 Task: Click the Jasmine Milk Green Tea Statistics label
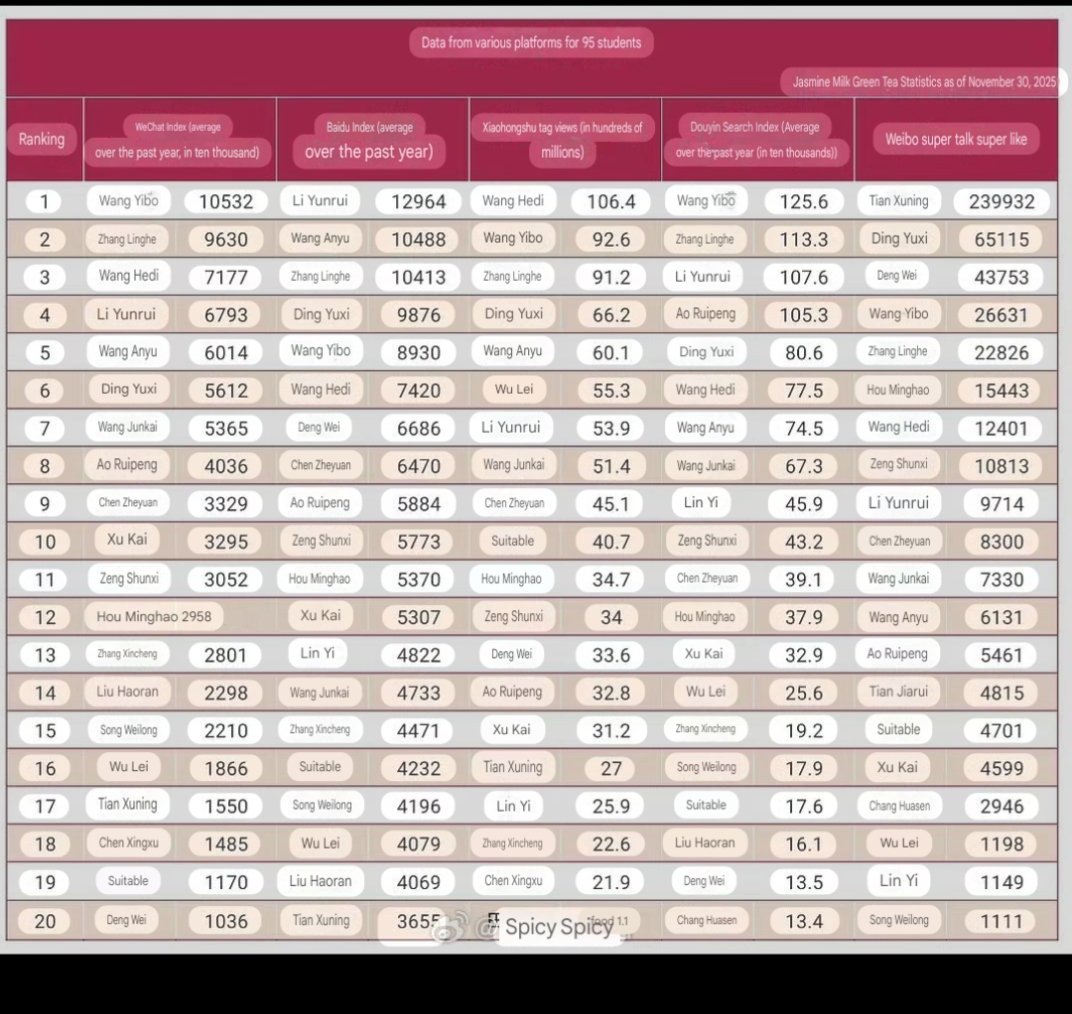[918, 81]
